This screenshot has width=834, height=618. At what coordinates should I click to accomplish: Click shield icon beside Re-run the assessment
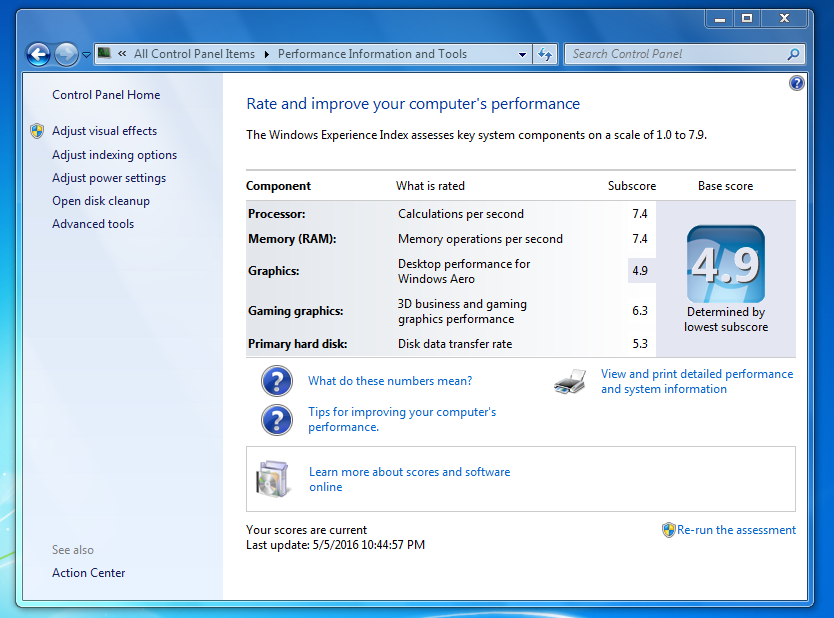tap(669, 530)
